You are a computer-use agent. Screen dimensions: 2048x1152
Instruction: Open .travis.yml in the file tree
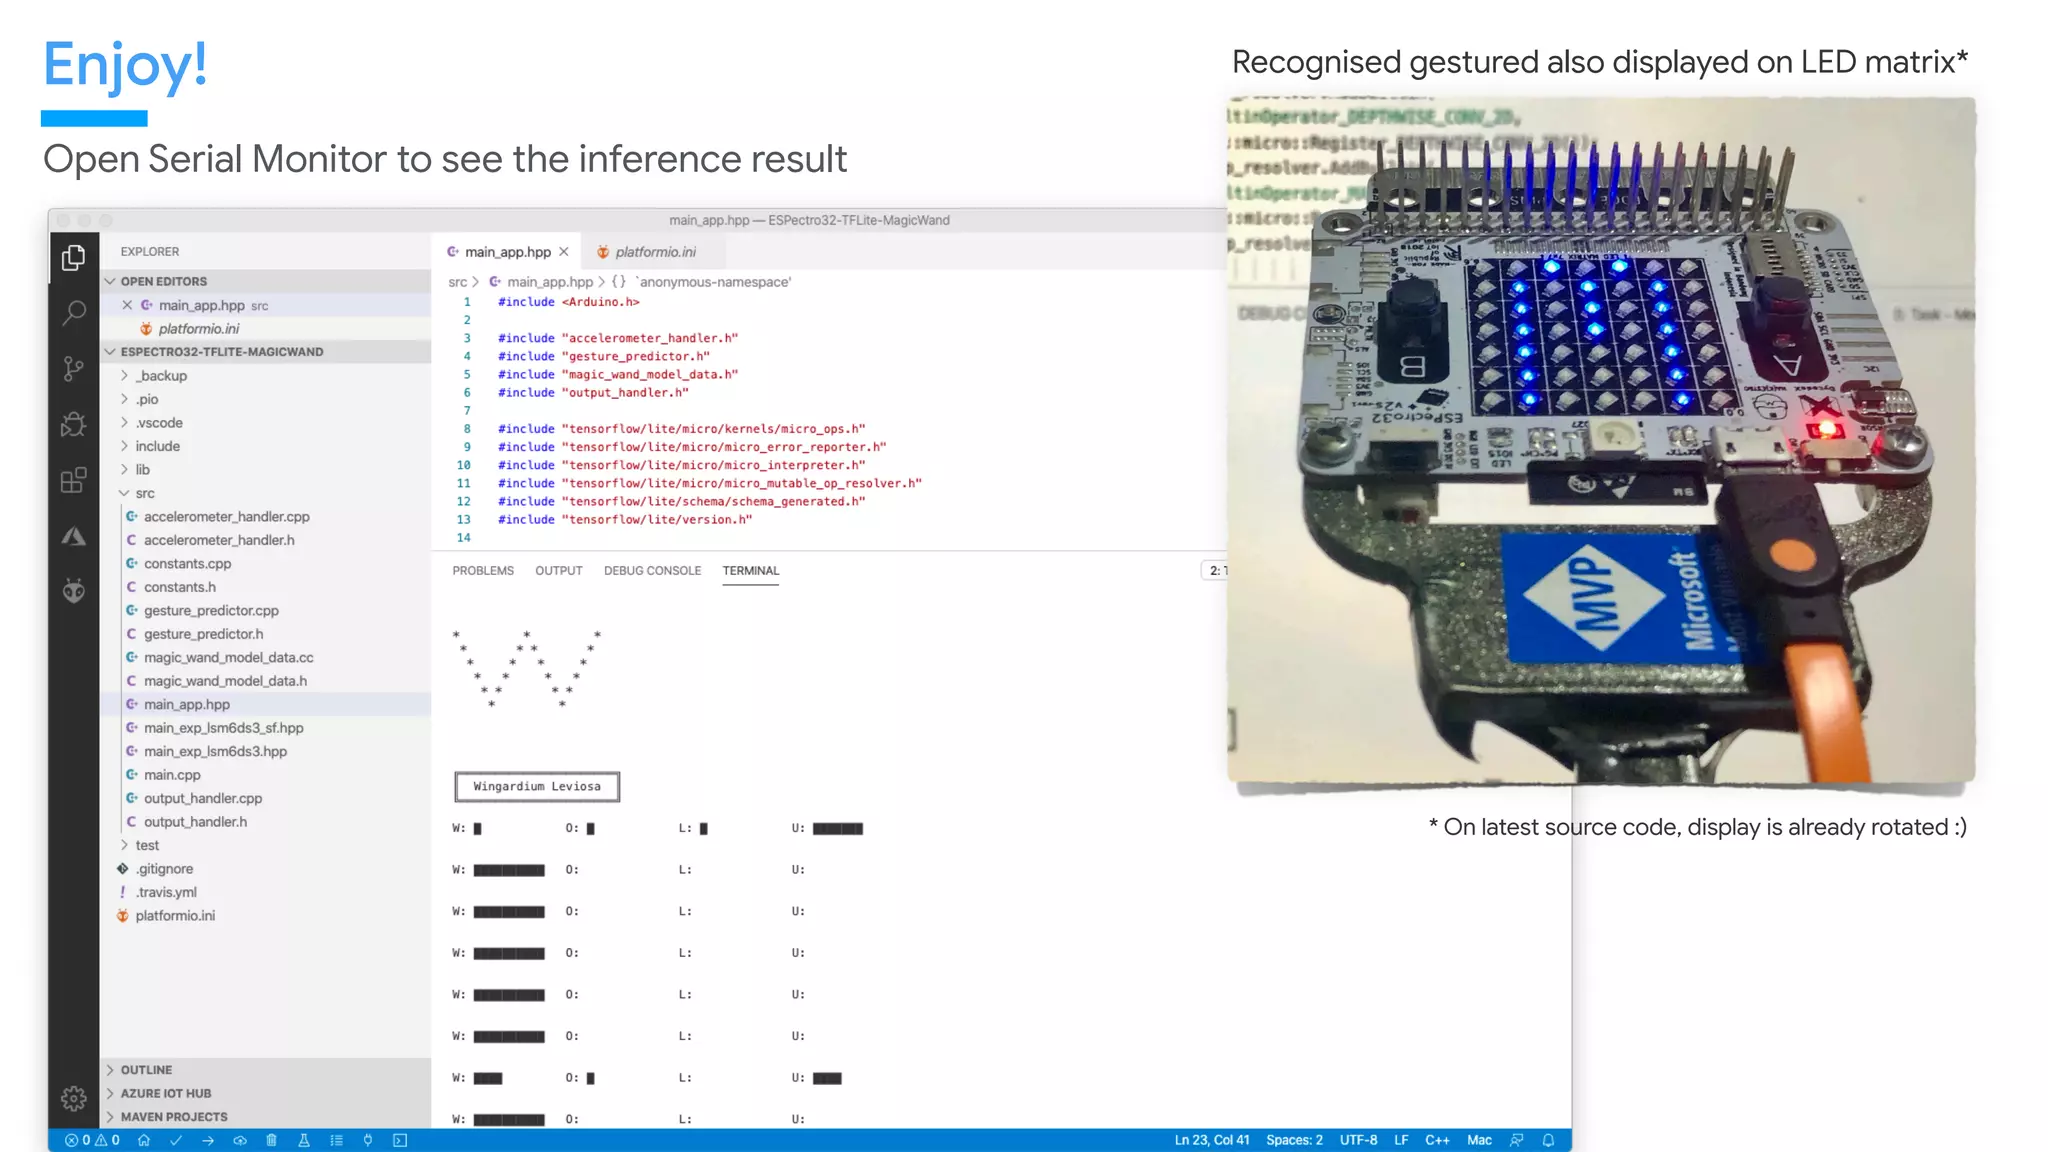click(166, 892)
